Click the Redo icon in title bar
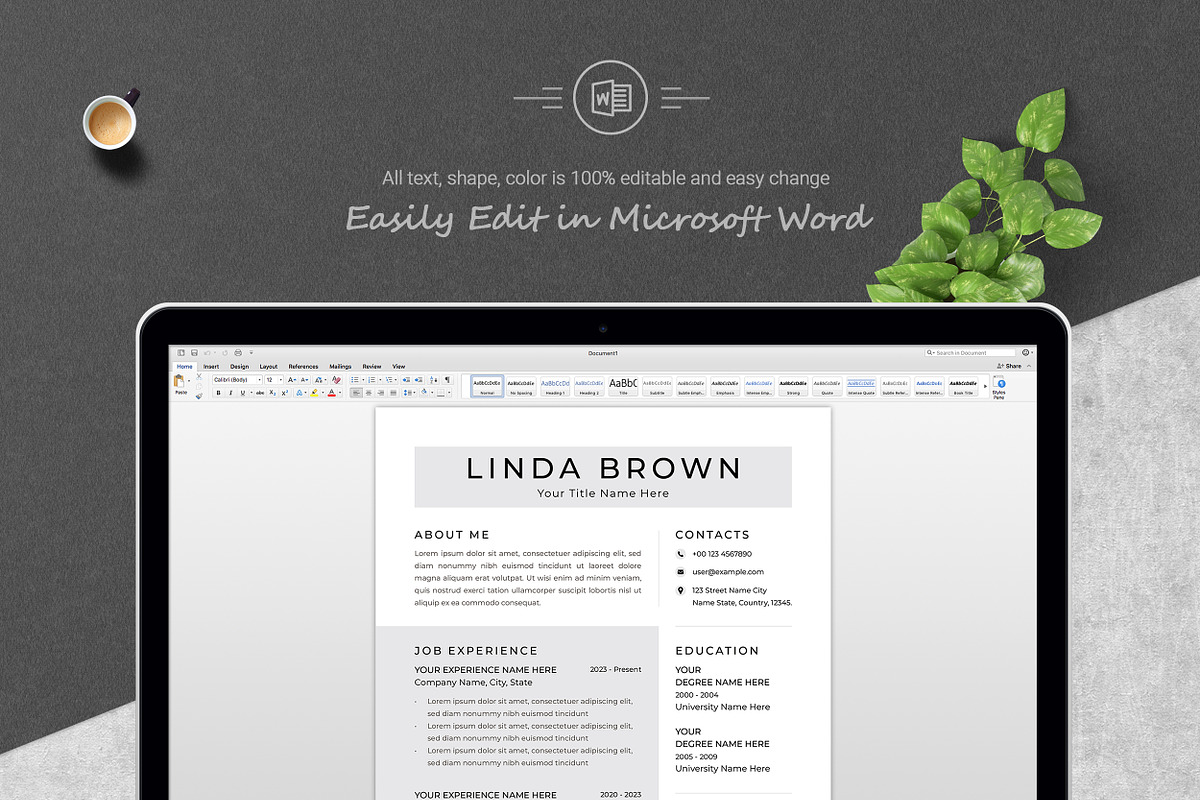 pyautogui.click(x=225, y=353)
